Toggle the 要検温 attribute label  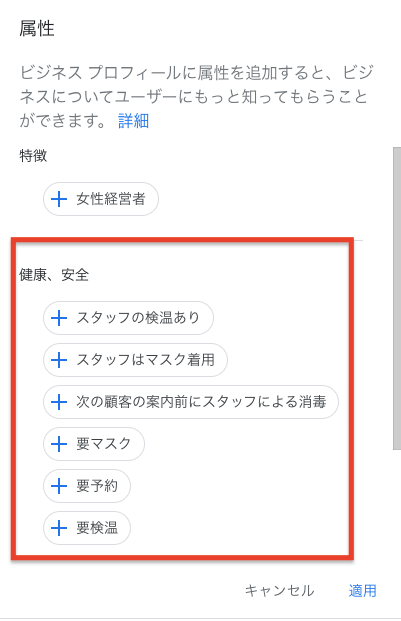97,528
